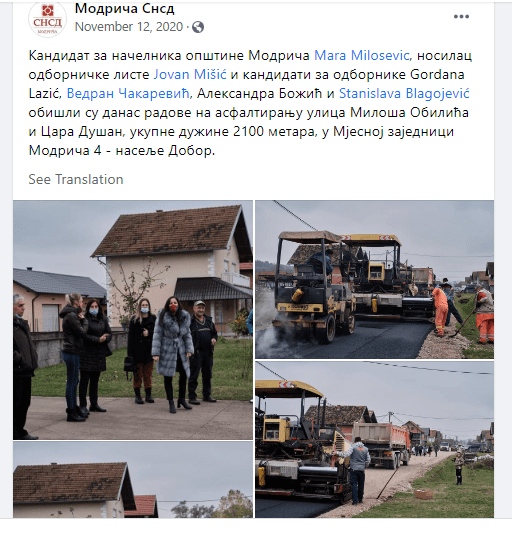Open photo of road roller on asphalt
512x535 pixels.
click(375, 279)
